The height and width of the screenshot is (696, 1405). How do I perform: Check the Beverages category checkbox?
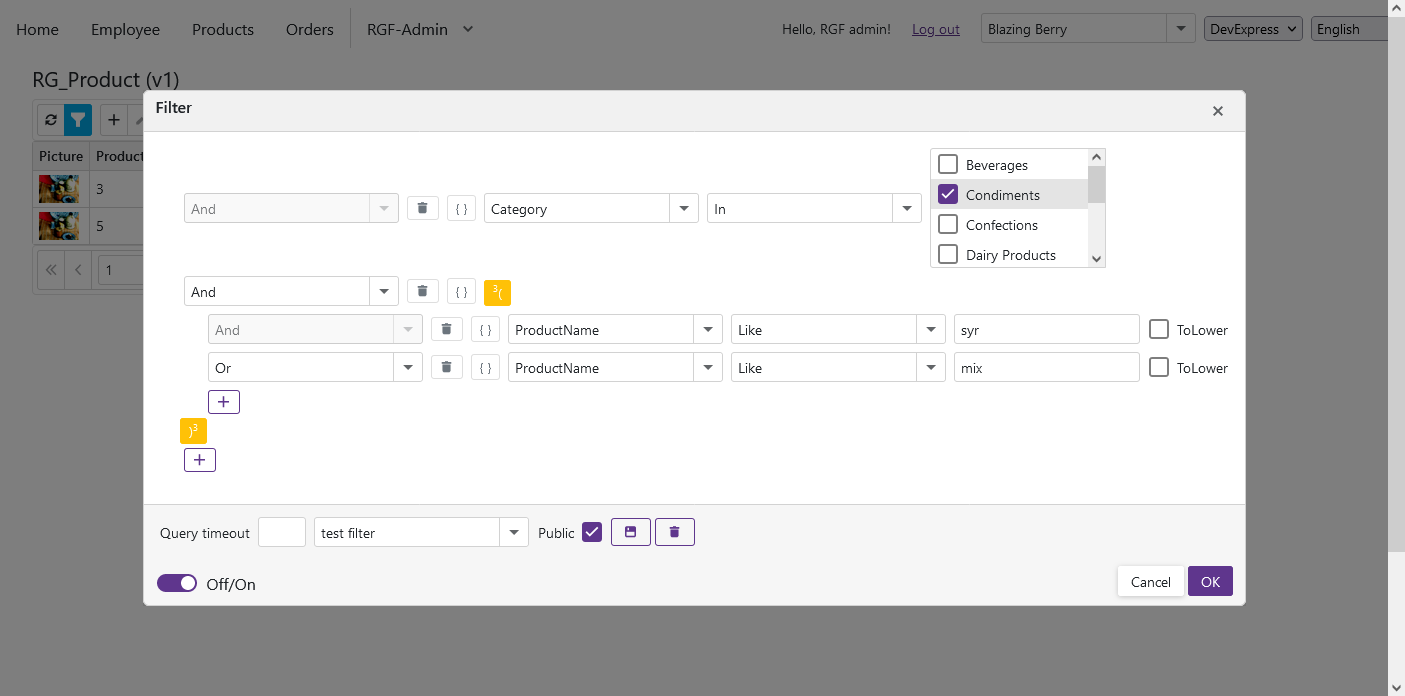click(x=948, y=165)
